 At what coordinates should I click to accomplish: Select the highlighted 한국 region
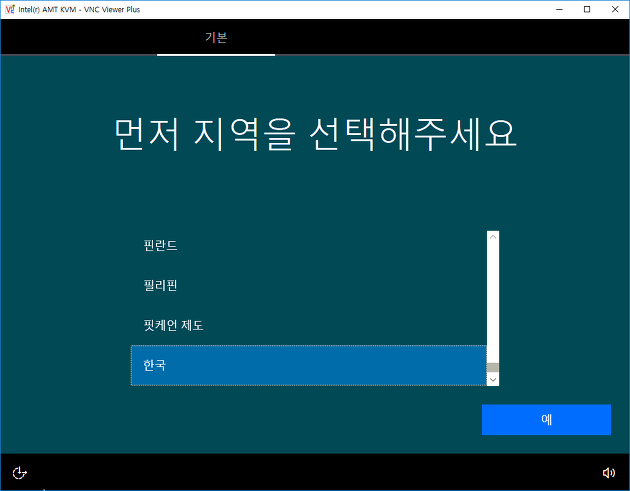309,365
